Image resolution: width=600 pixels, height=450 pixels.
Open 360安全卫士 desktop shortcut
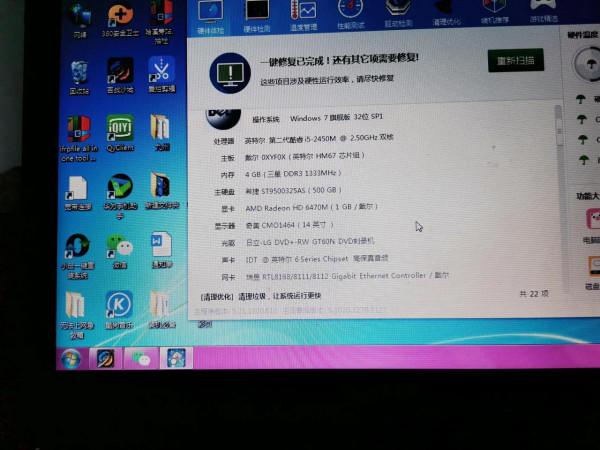pyautogui.click(x=120, y=20)
